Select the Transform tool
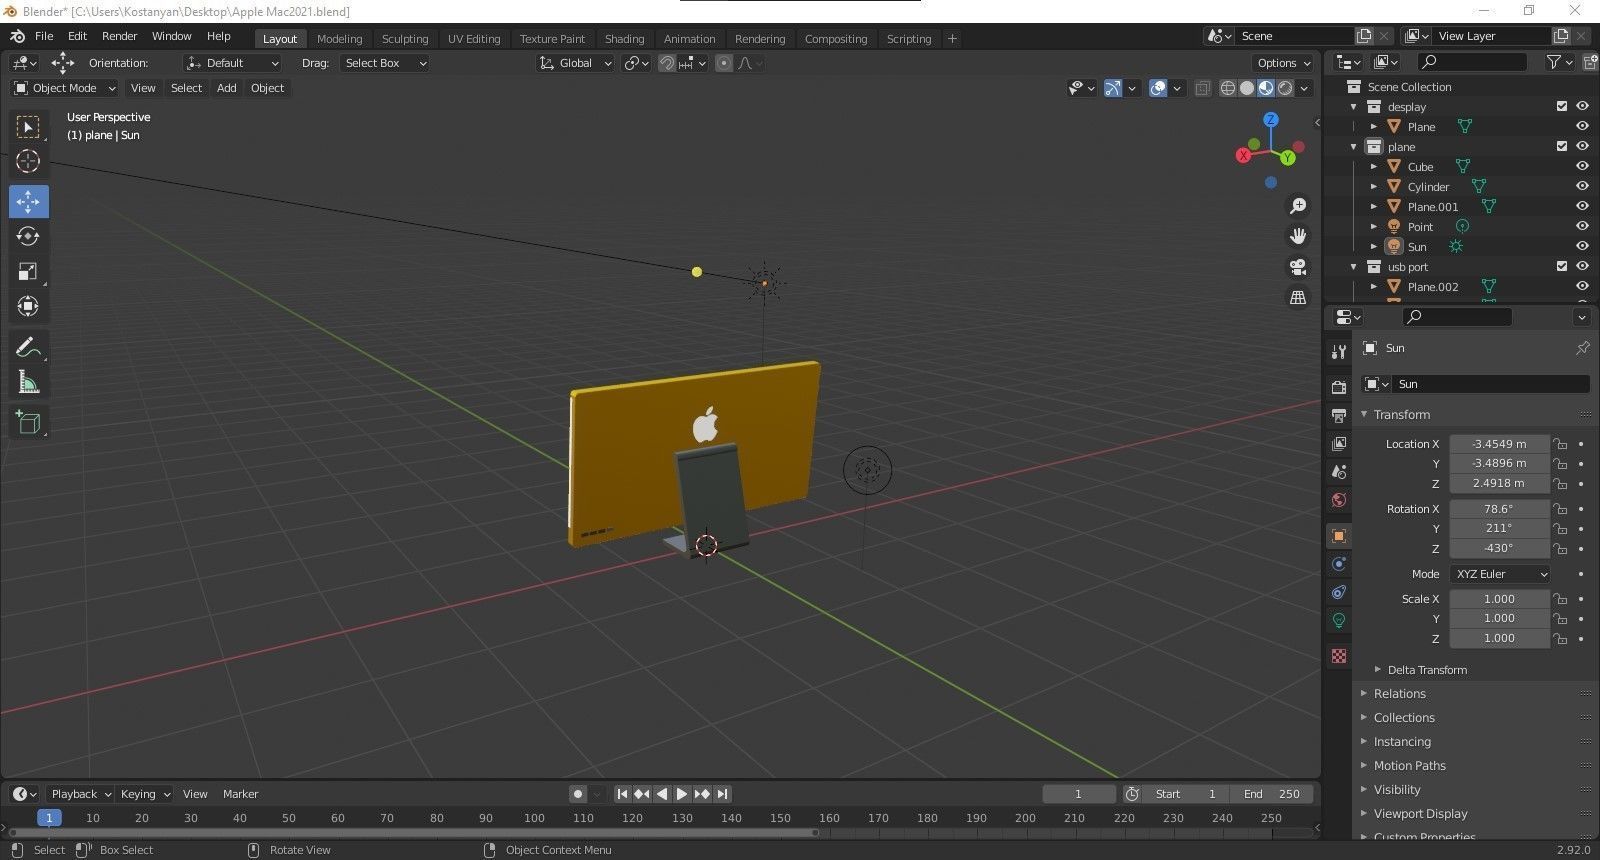This screenshot has height=860, width=1600. tap(28, 306)
